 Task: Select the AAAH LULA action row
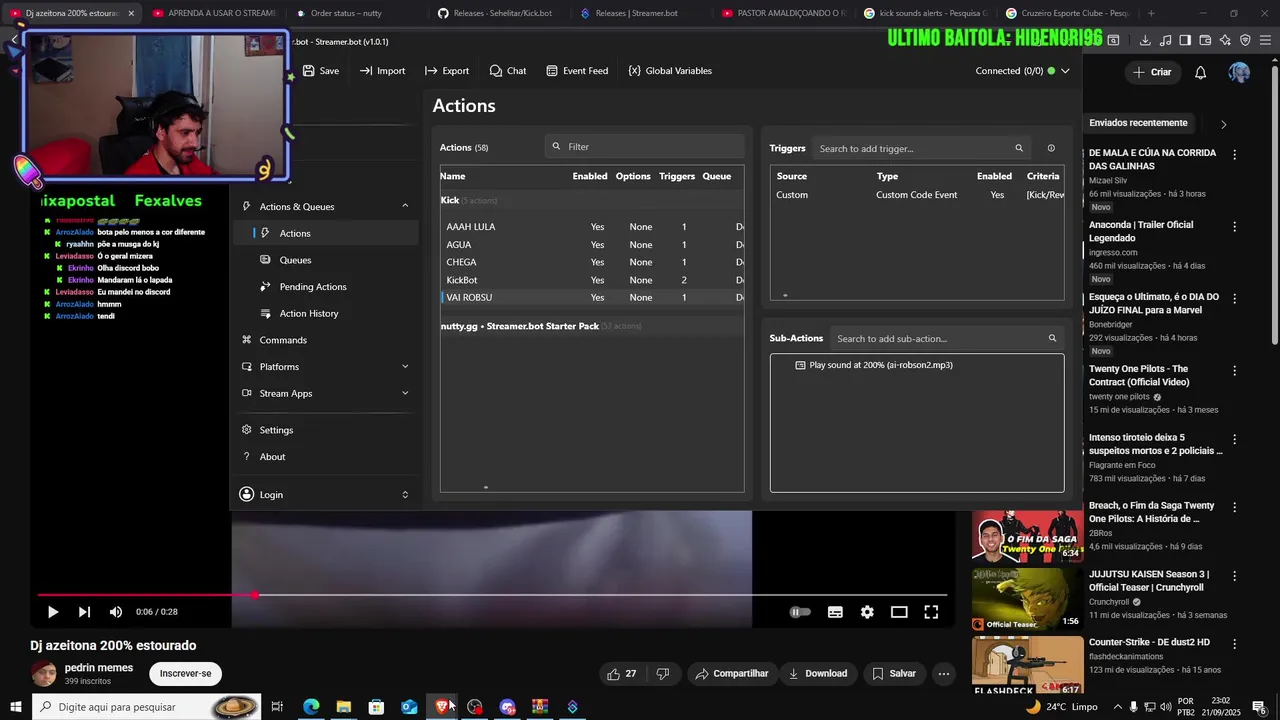592,227
